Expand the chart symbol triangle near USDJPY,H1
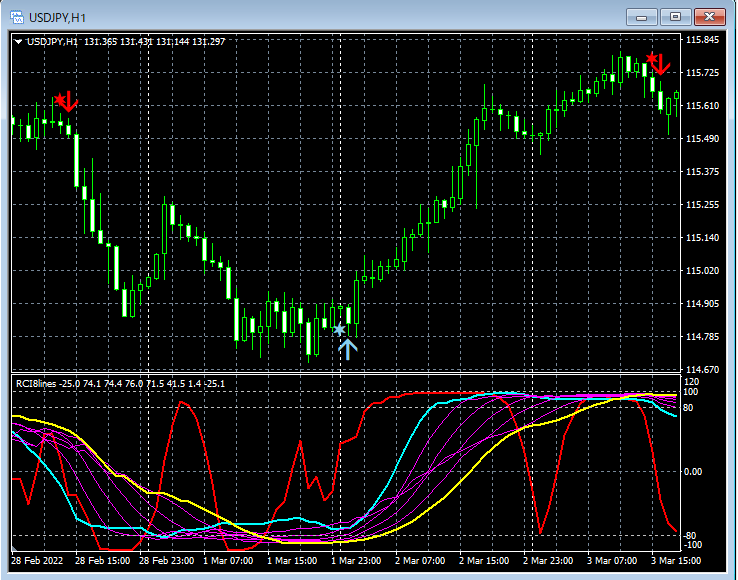The image size is (738, 580). (18, 42)
